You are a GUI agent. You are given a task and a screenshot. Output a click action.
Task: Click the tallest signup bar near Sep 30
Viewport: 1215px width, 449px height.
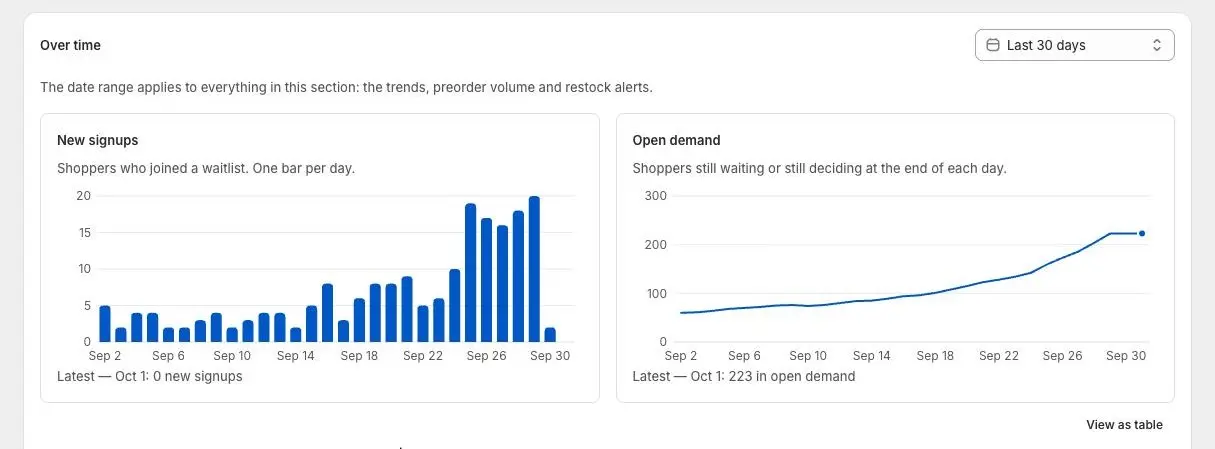tap(534, 269)
